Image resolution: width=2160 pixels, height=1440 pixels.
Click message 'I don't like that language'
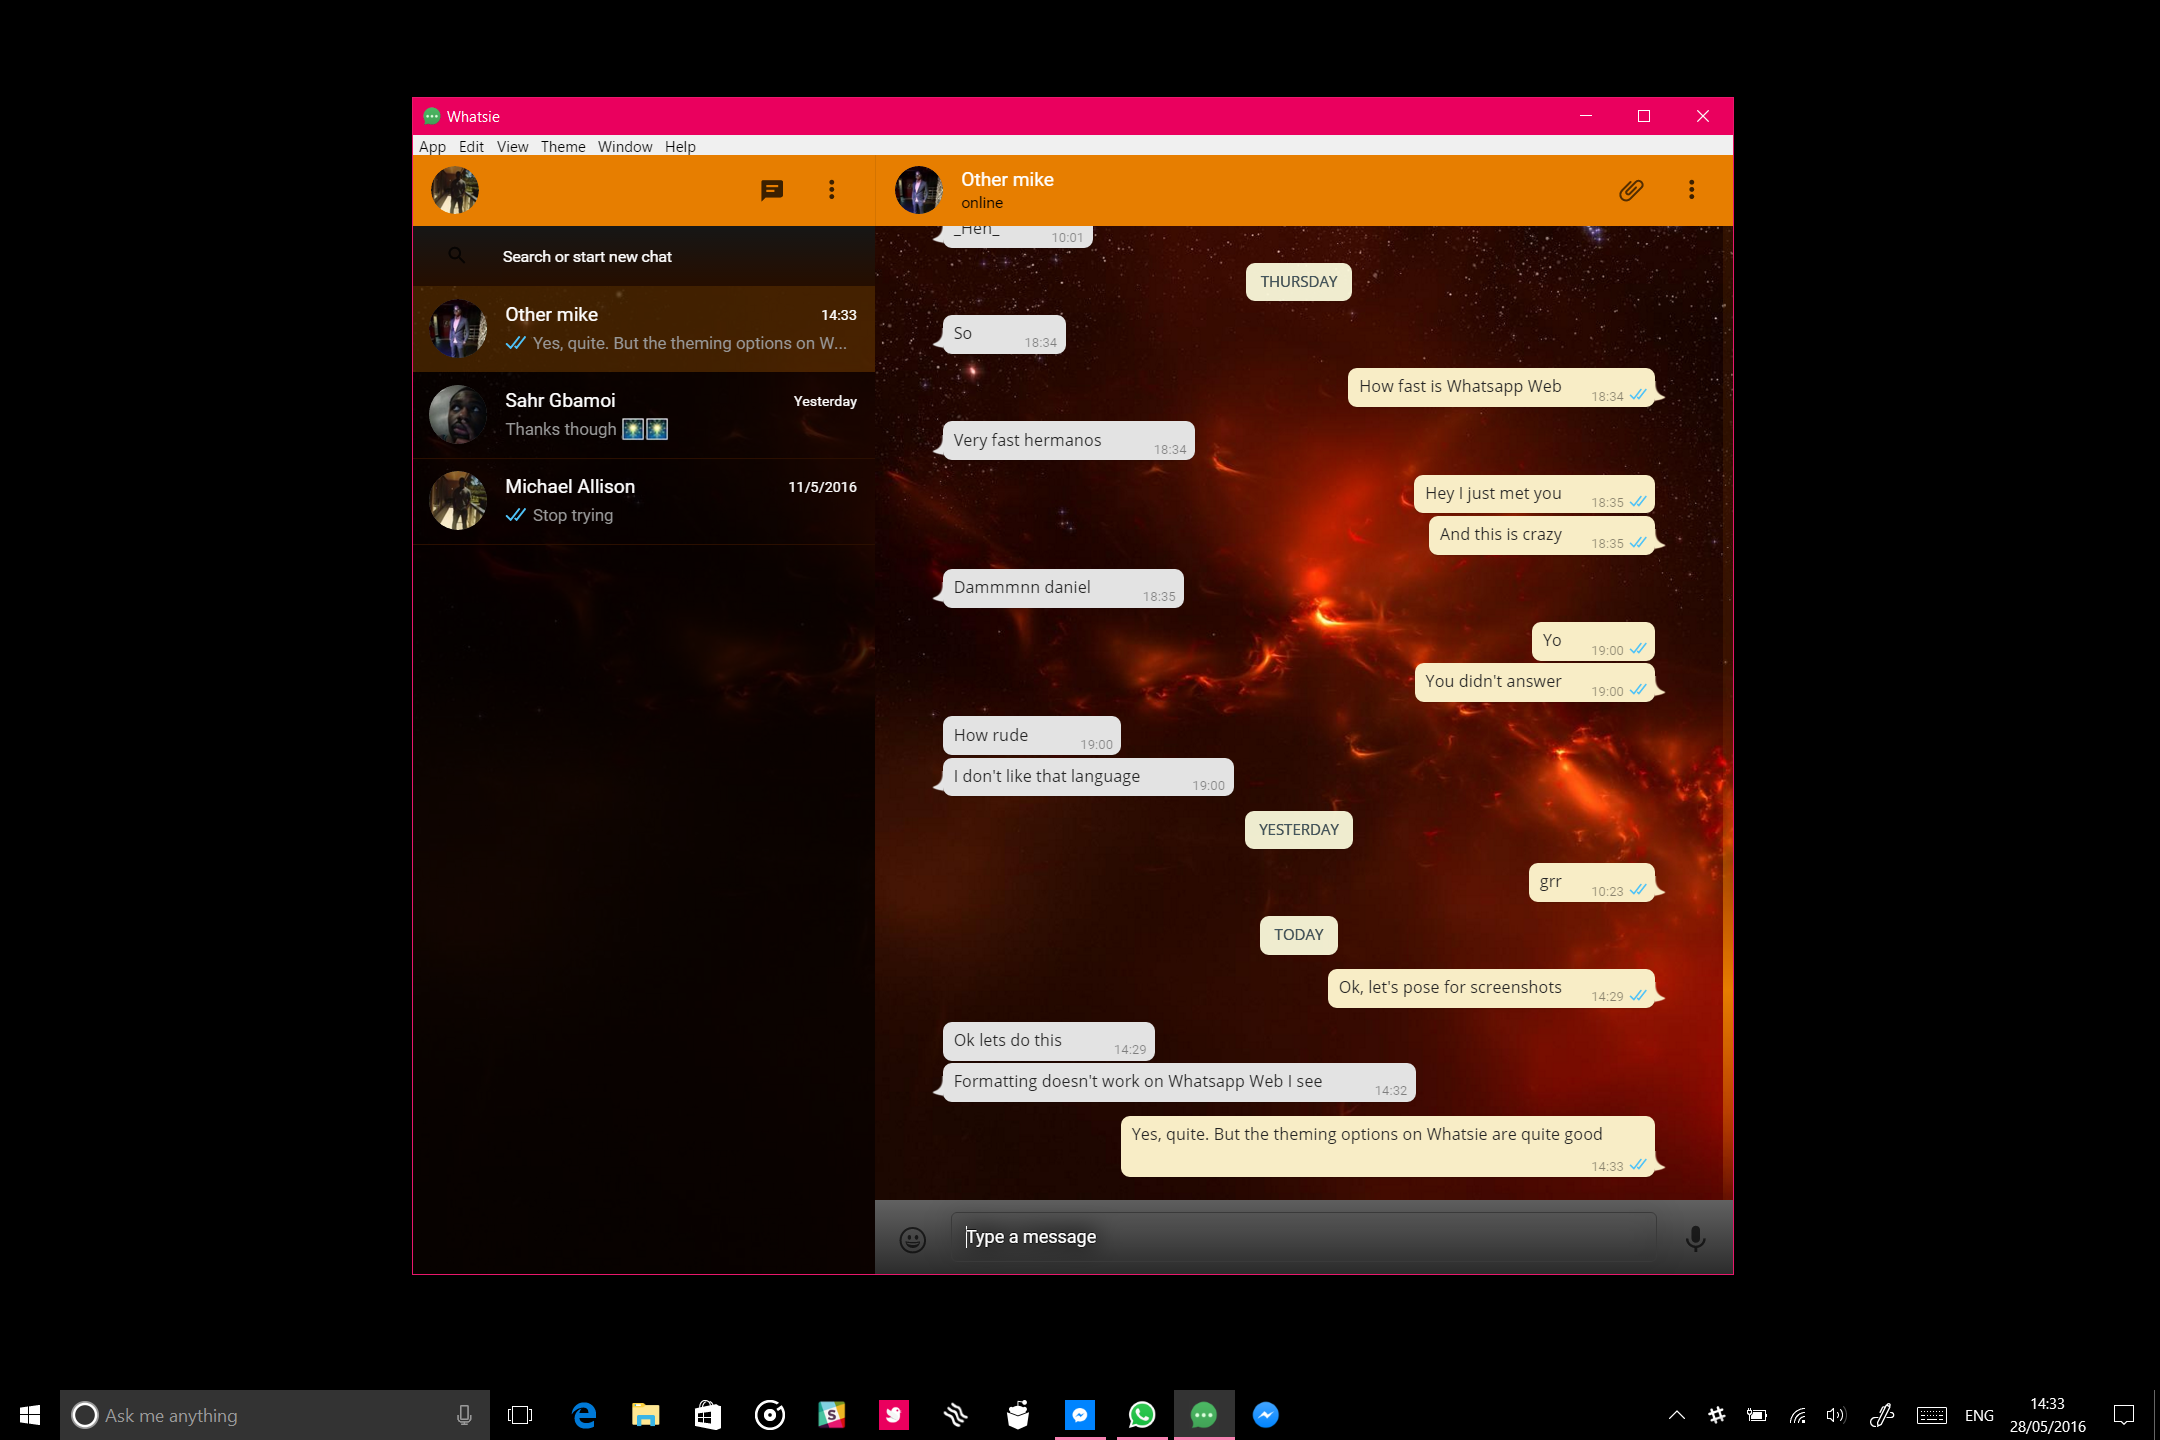1088,776
